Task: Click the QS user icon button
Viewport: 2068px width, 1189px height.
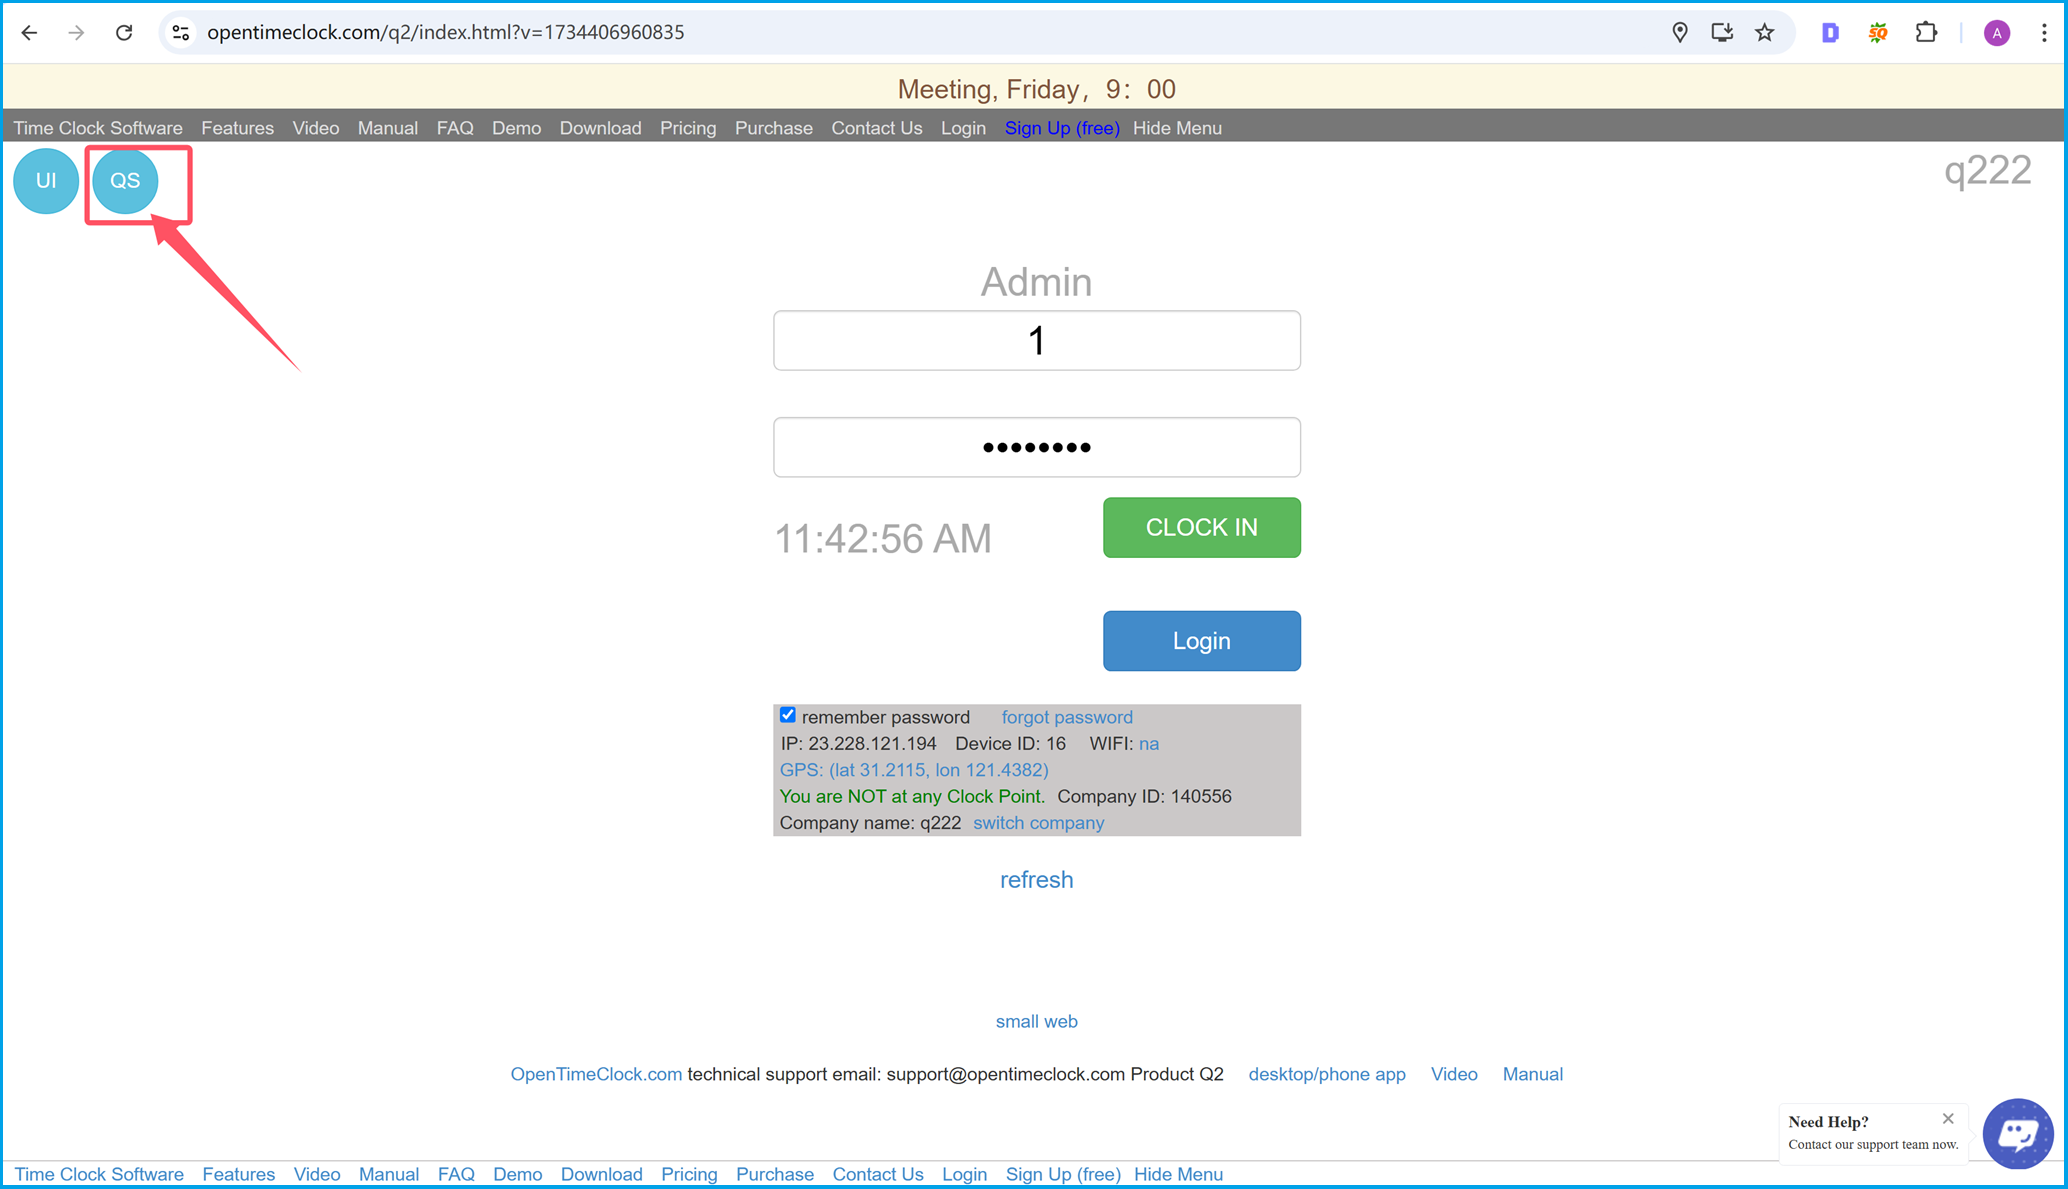Action: pyautogui.click(x=125, y=179)
